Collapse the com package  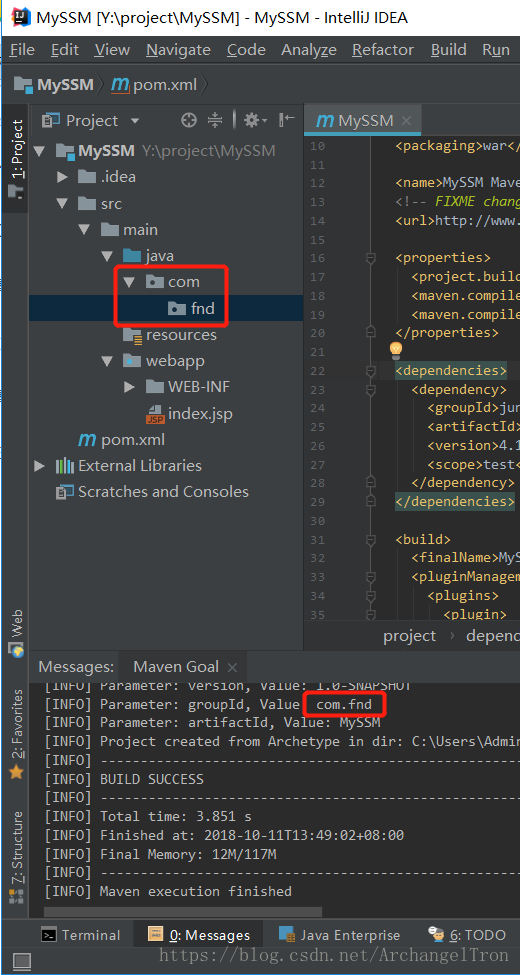(x=129, y=282)
